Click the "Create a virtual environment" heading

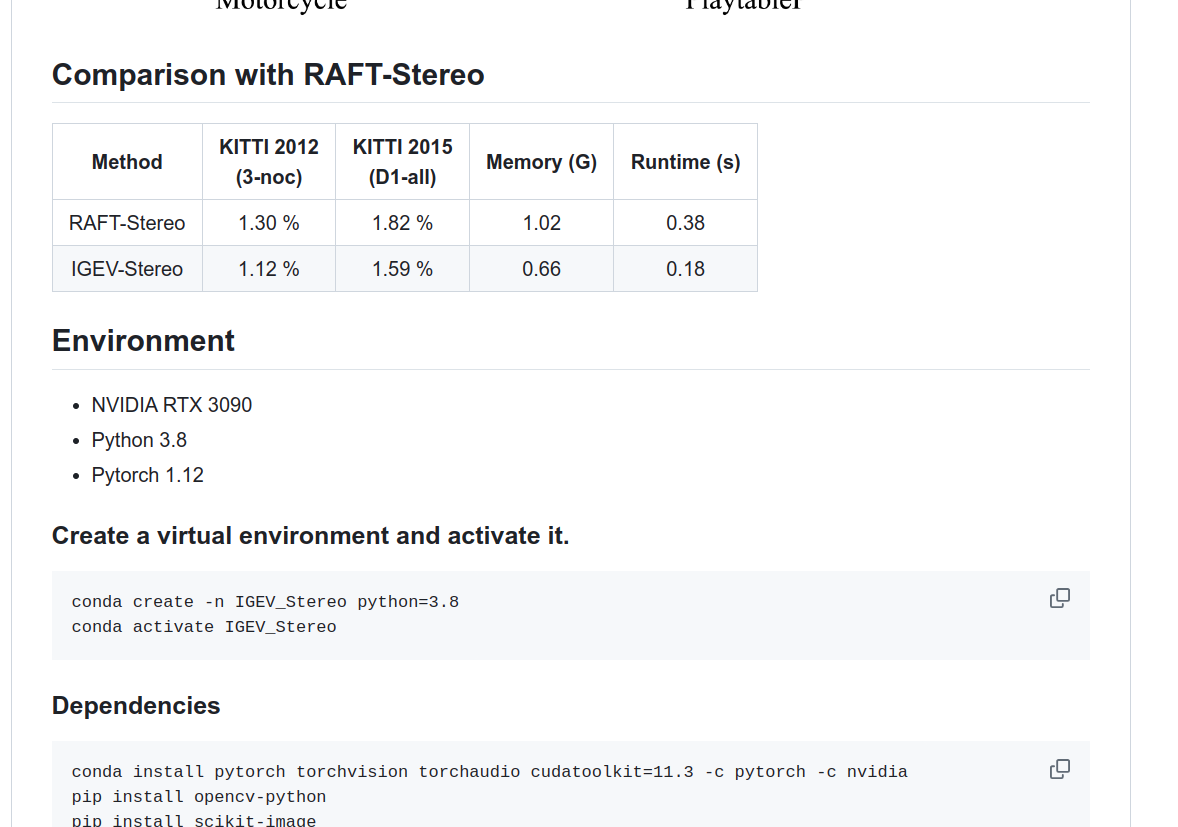(310, 536)
